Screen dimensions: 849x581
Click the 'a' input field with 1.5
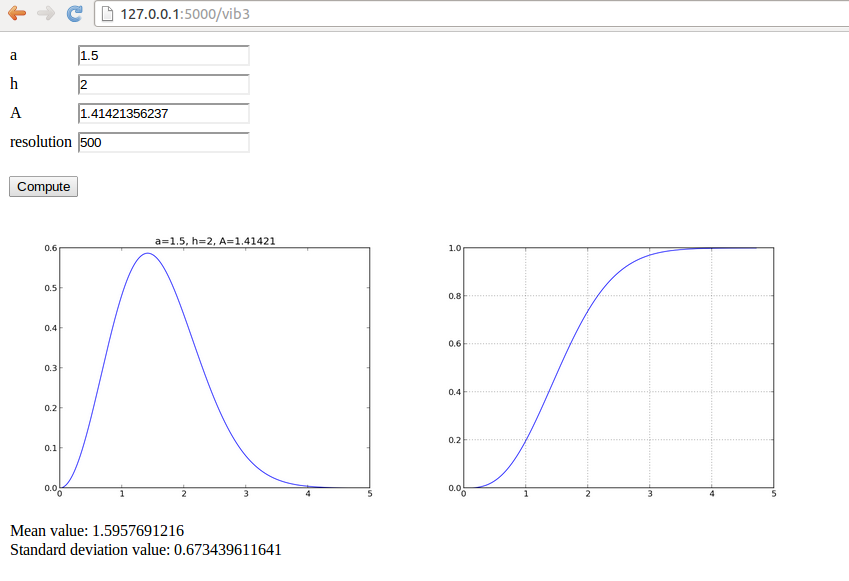coord(164,56)
